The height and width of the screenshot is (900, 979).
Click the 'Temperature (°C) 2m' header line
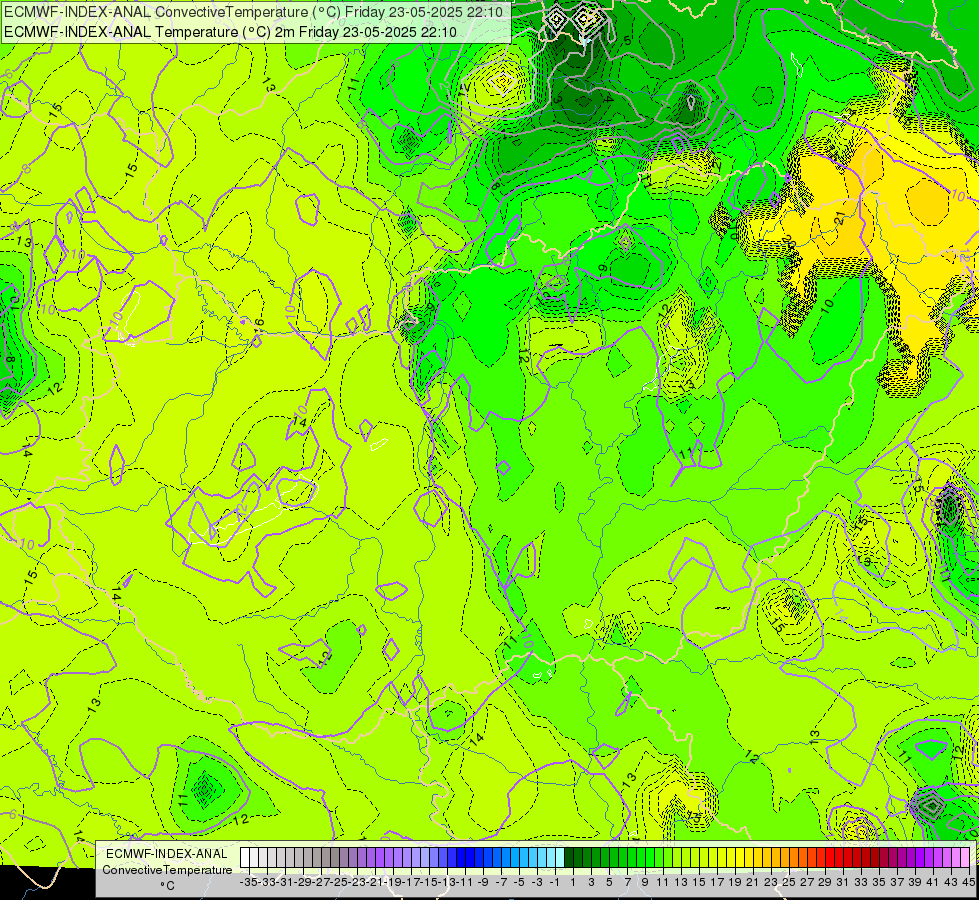[230, 32]
